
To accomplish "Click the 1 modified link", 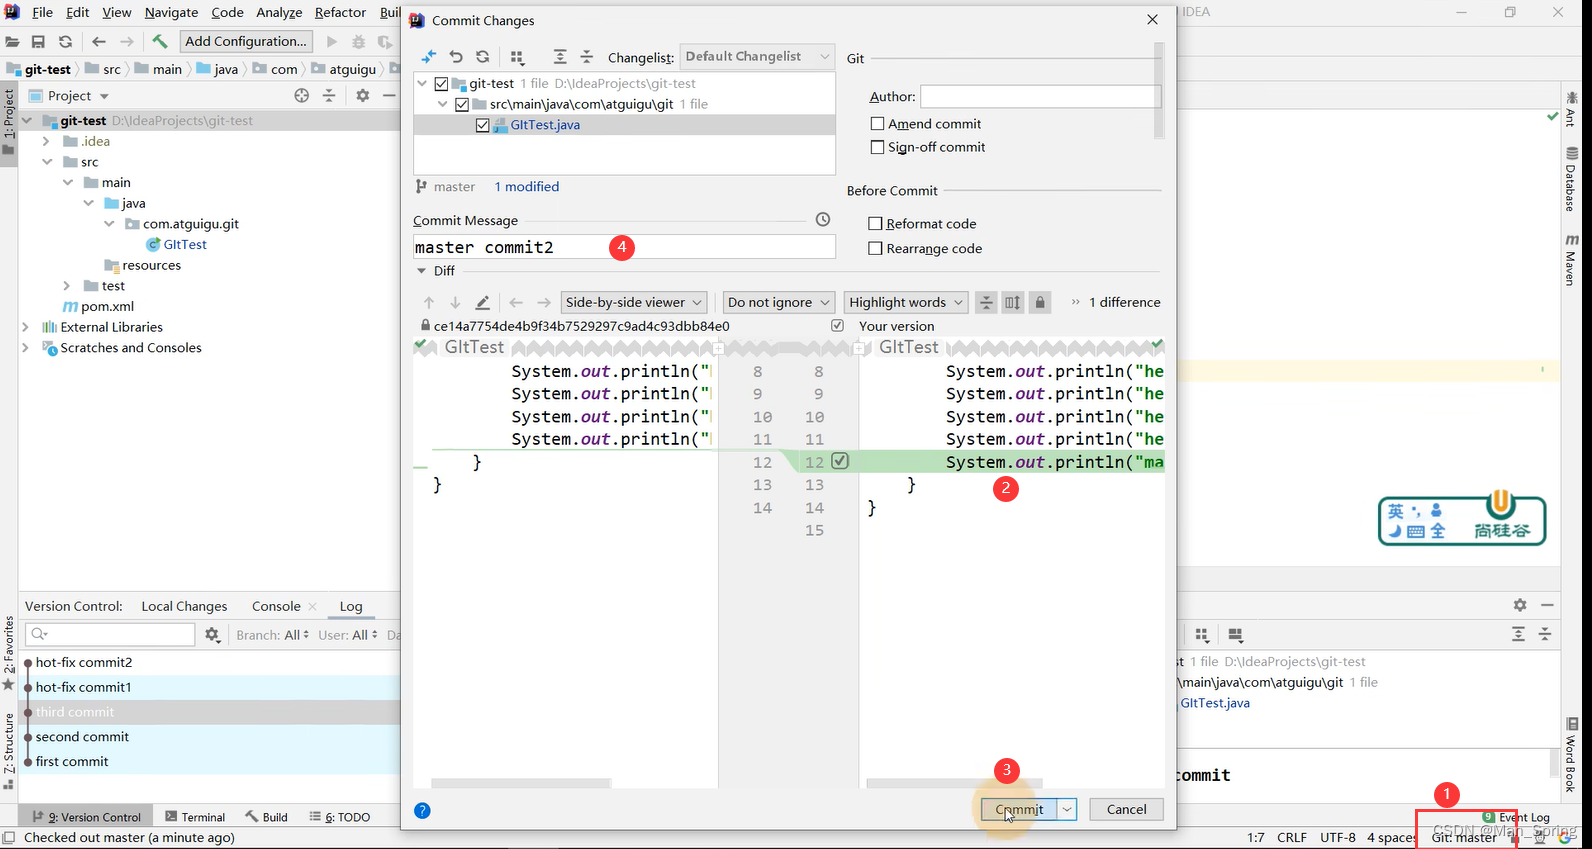I will pos(527,187).
